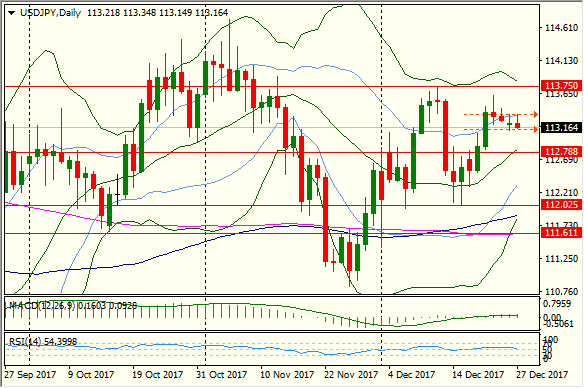
Task: Click the current price label 113.164
Action: 561,128
